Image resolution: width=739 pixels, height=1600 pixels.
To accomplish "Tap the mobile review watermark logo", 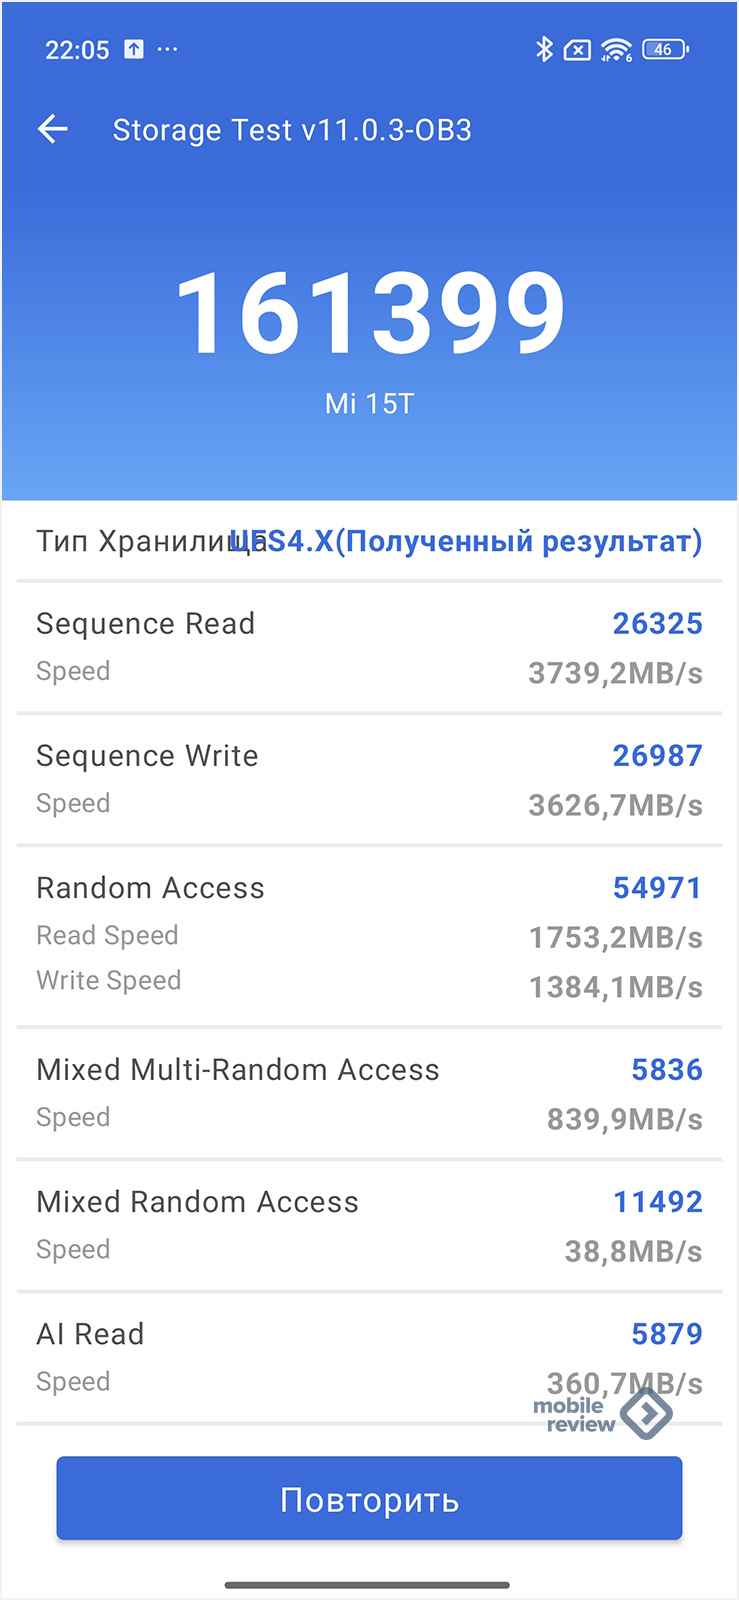I will click(603, 1414).
